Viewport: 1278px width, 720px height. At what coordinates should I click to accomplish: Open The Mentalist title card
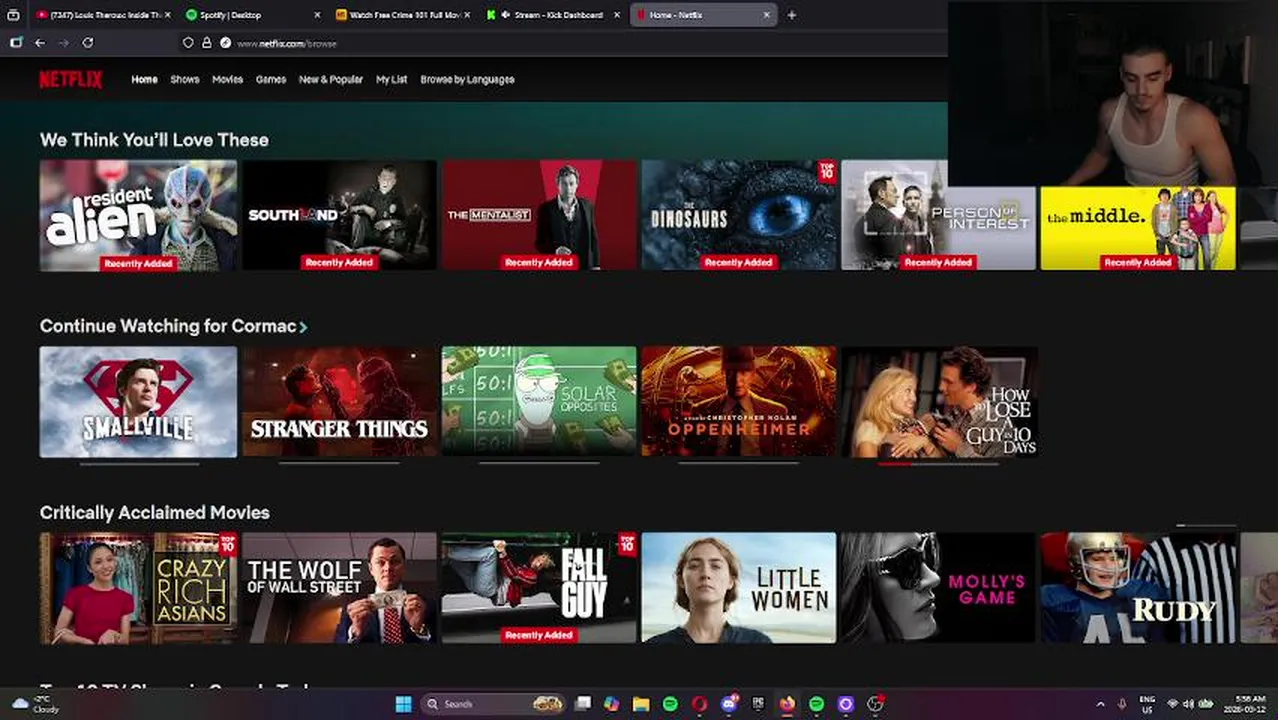[x=539, y=215]
